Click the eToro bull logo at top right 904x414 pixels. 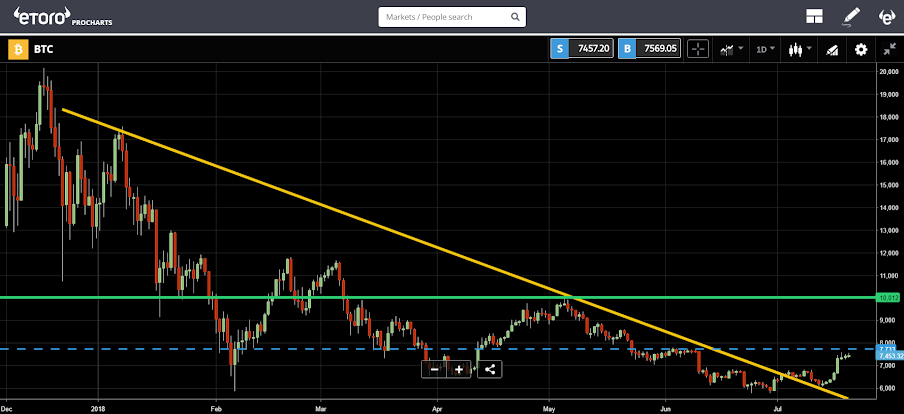(887, 17)
